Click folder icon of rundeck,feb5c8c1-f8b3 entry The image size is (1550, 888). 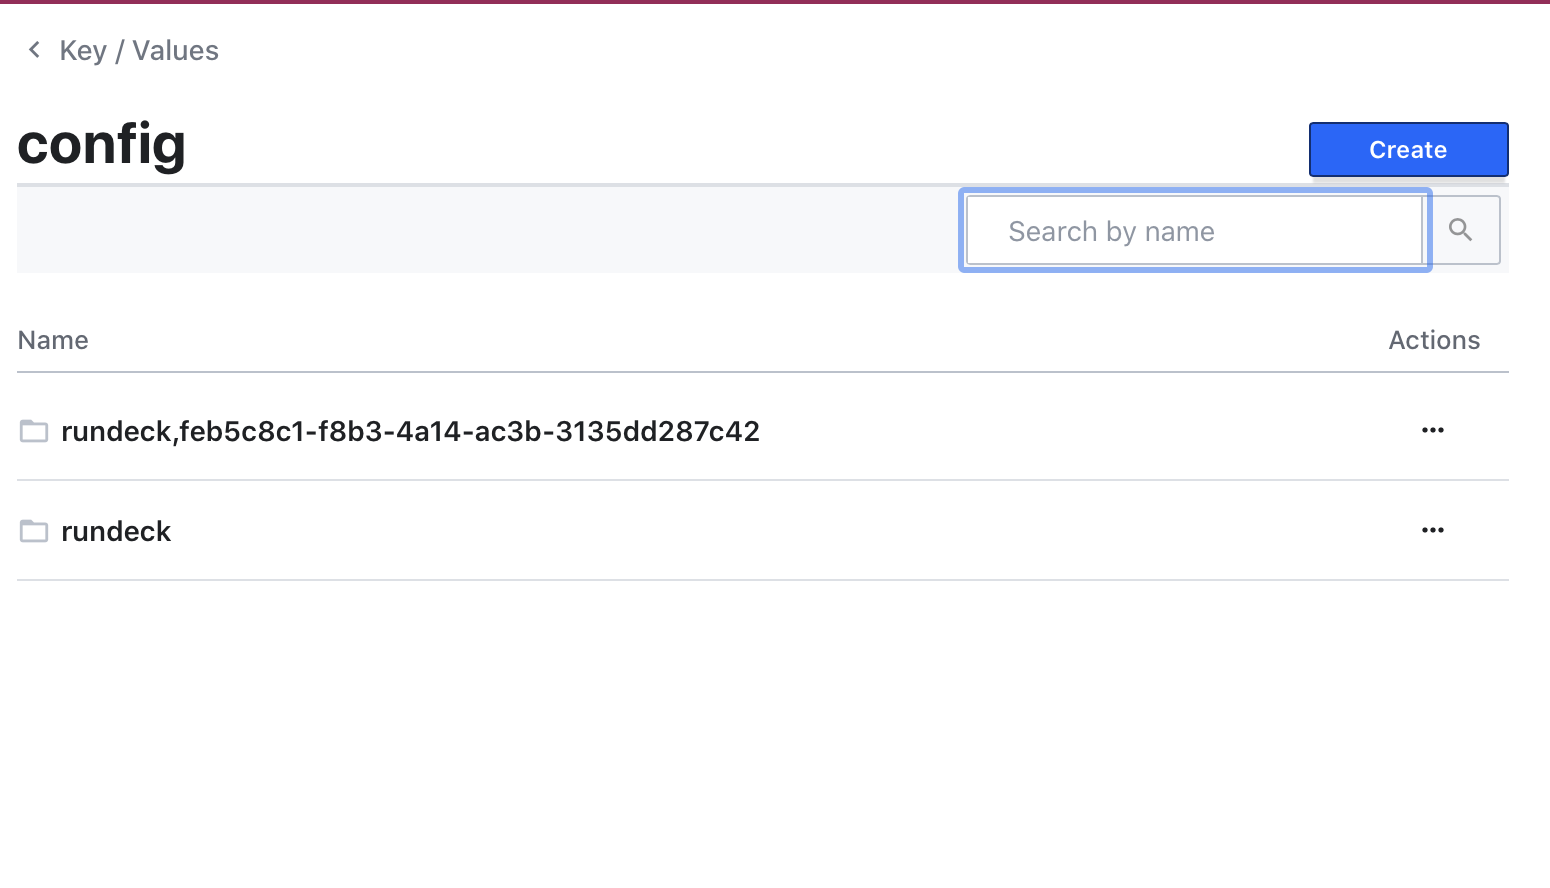34,431
